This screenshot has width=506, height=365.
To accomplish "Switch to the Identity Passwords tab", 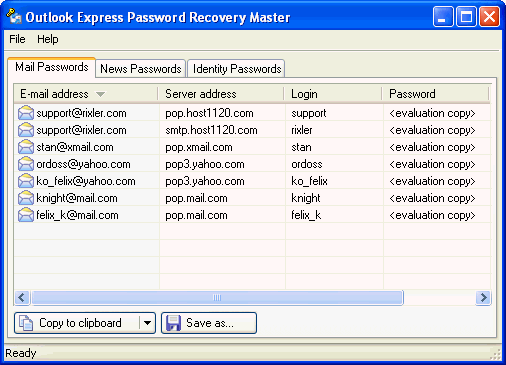I will pyautogui.click(x=236, y=69).
